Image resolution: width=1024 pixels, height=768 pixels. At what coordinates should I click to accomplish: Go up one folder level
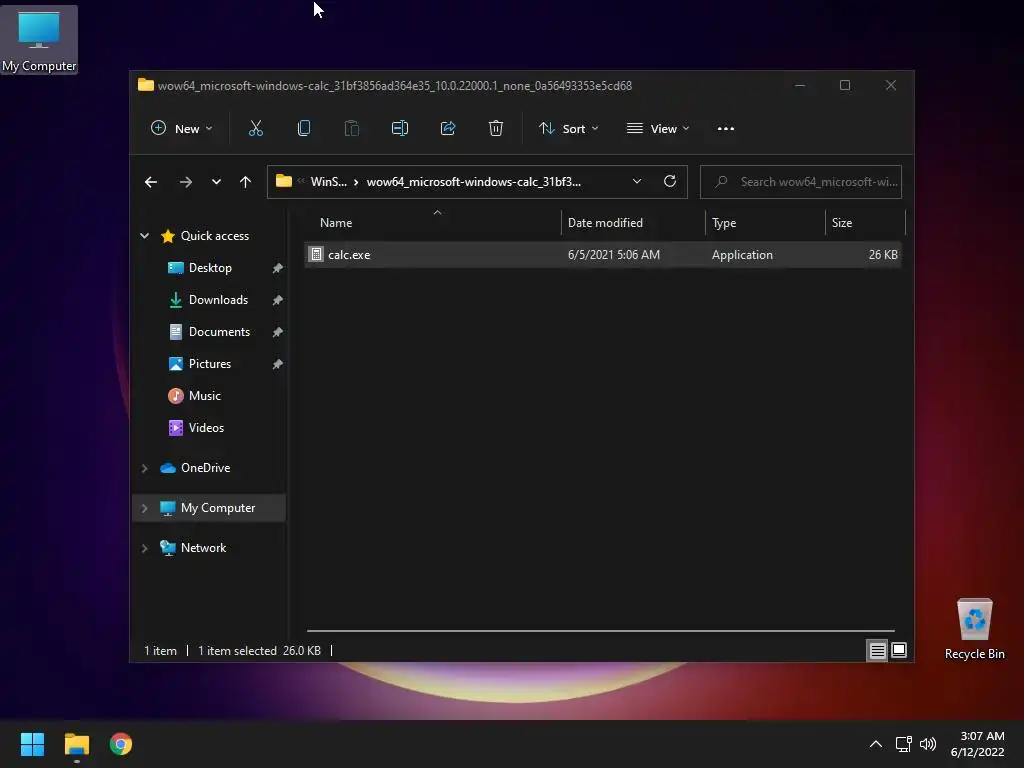click(x=245, y=182)
